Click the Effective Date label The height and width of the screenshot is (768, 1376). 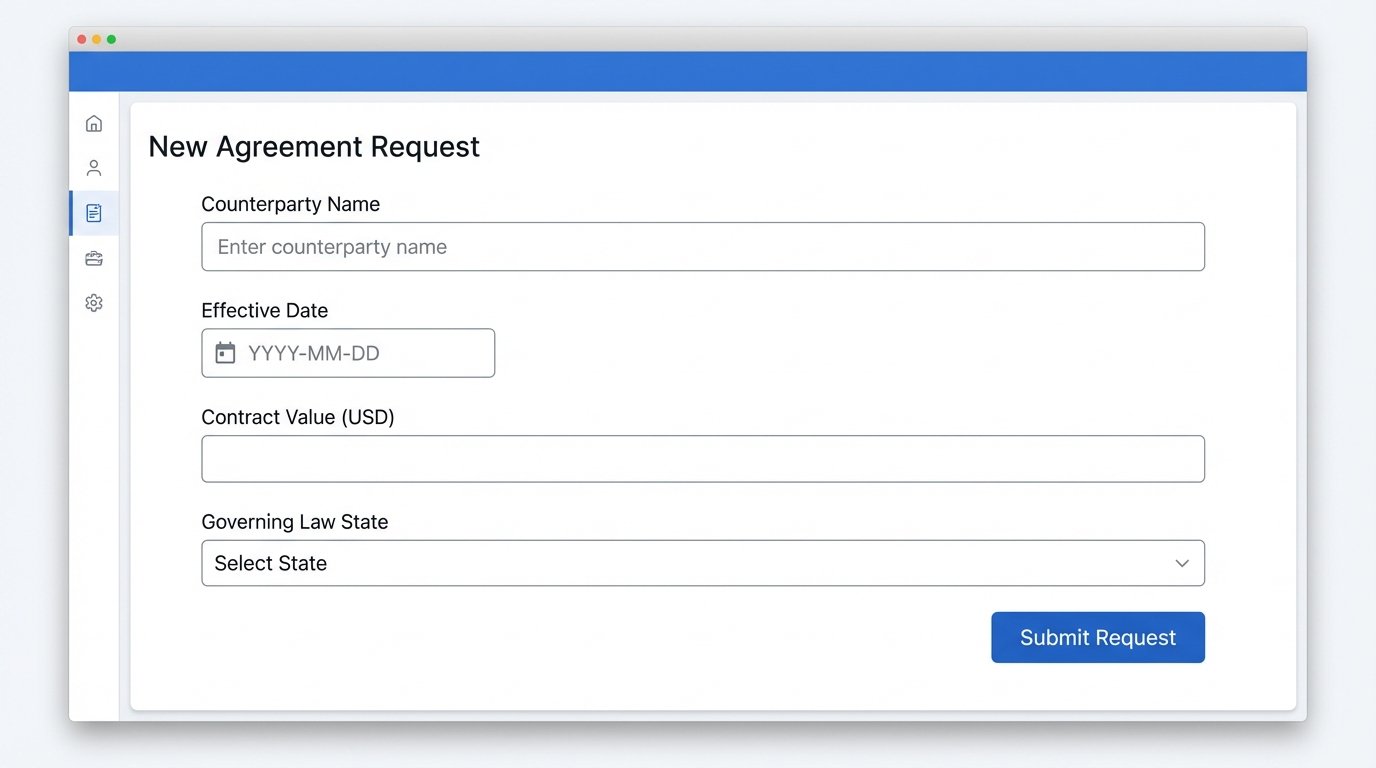264,311
